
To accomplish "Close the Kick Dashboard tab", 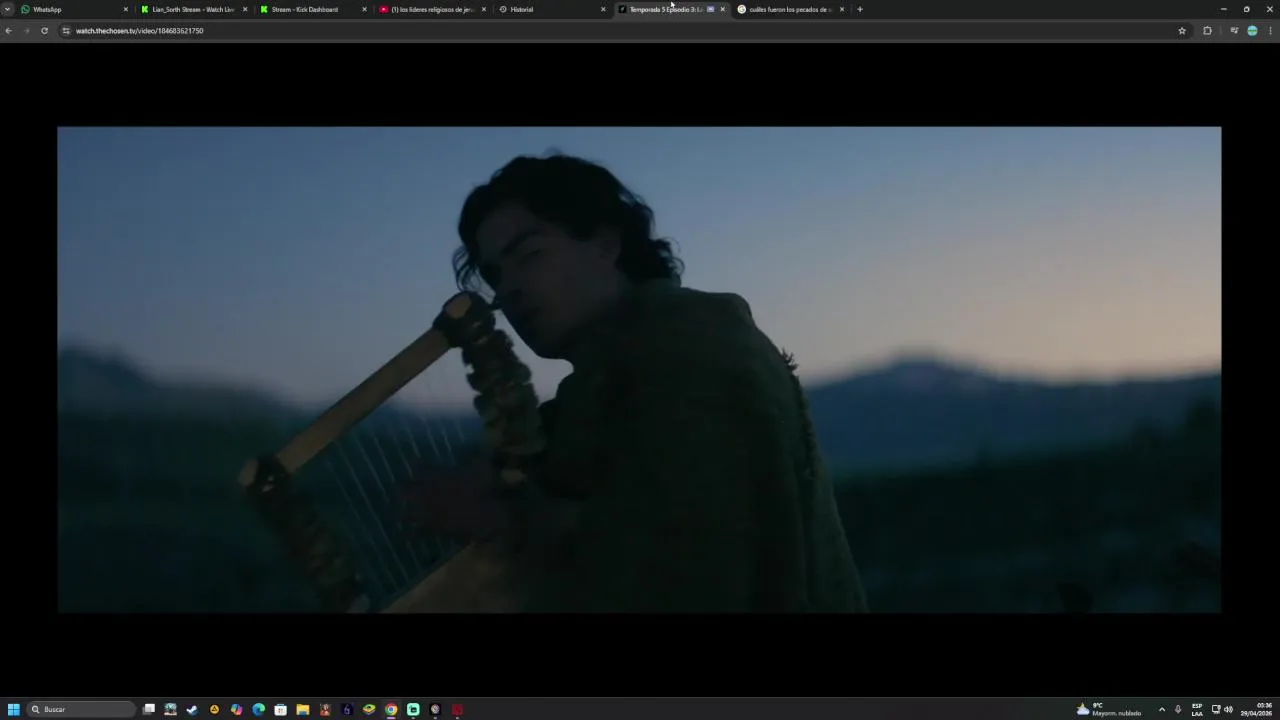I will (364, 9).
